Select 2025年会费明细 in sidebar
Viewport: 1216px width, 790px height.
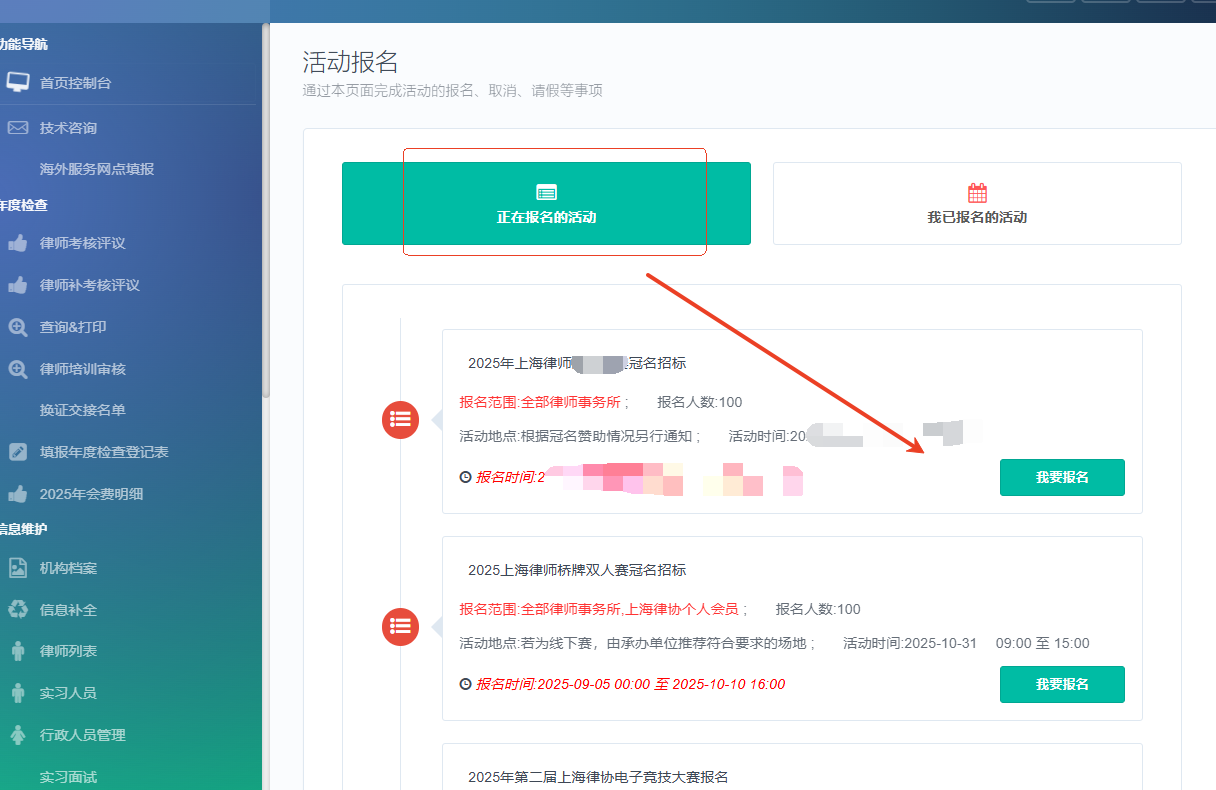pyautogui.click(x=91, y=494)
